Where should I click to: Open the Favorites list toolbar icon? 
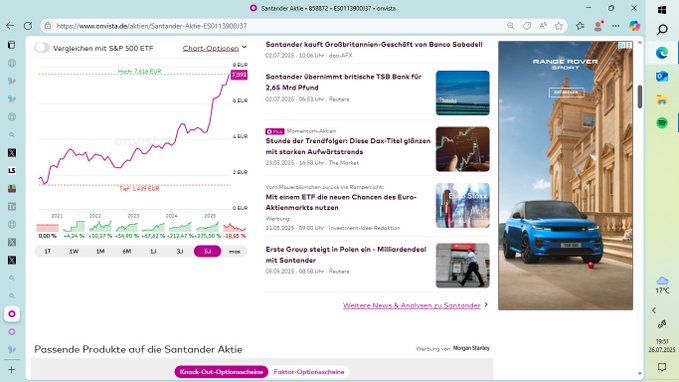pos(580,26)
